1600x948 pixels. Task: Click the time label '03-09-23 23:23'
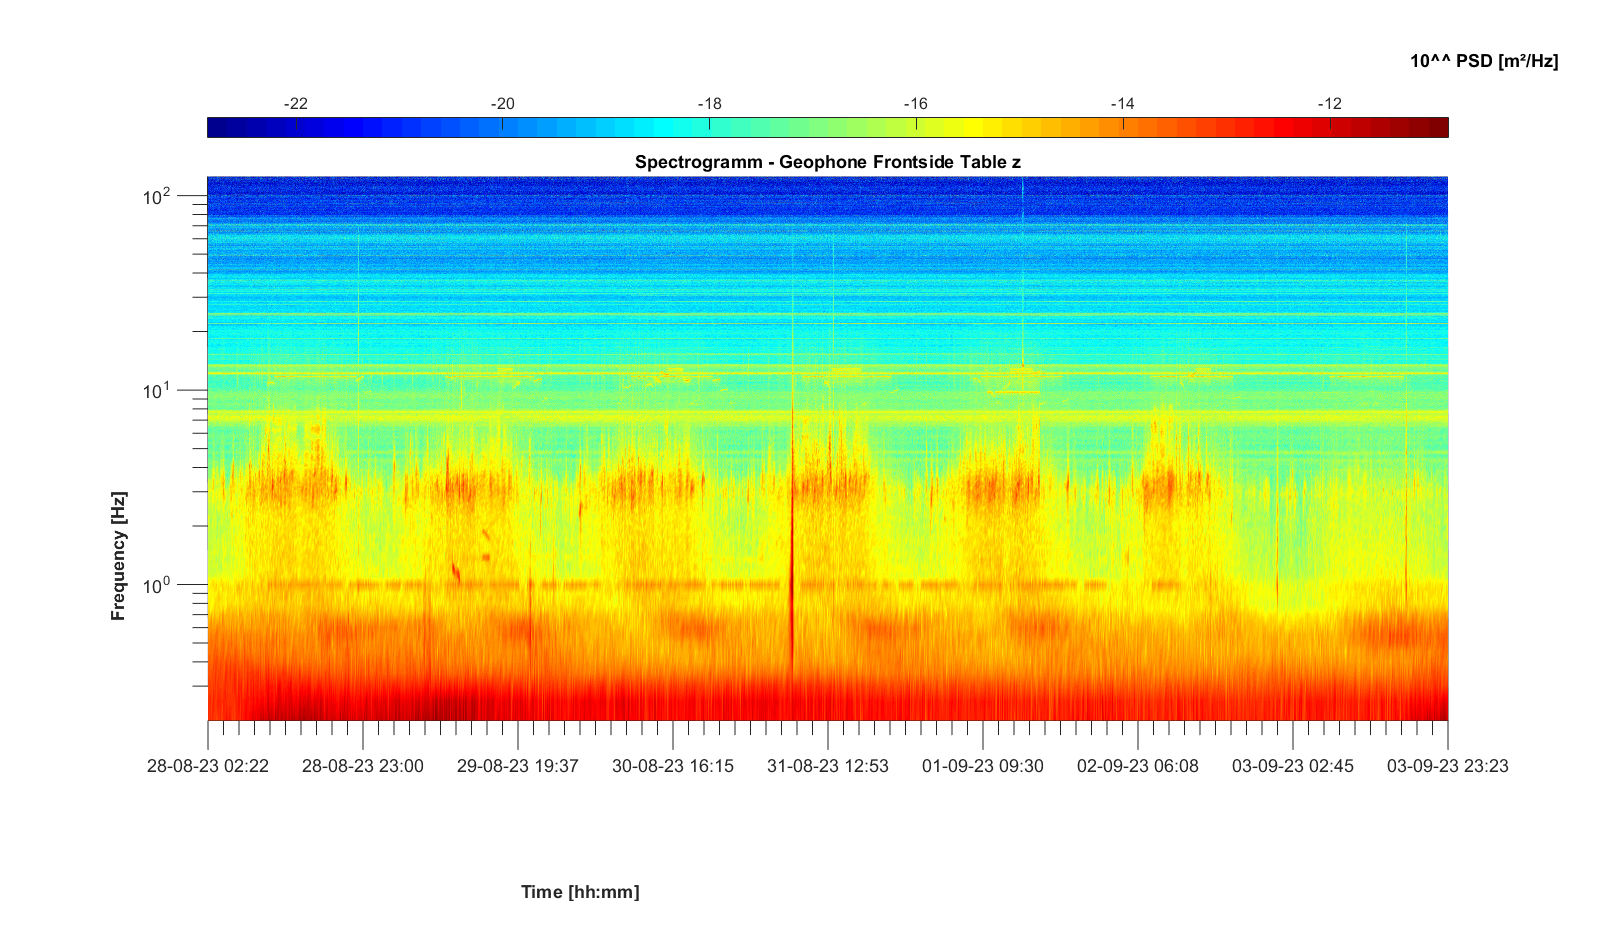tap(1448, 766)
